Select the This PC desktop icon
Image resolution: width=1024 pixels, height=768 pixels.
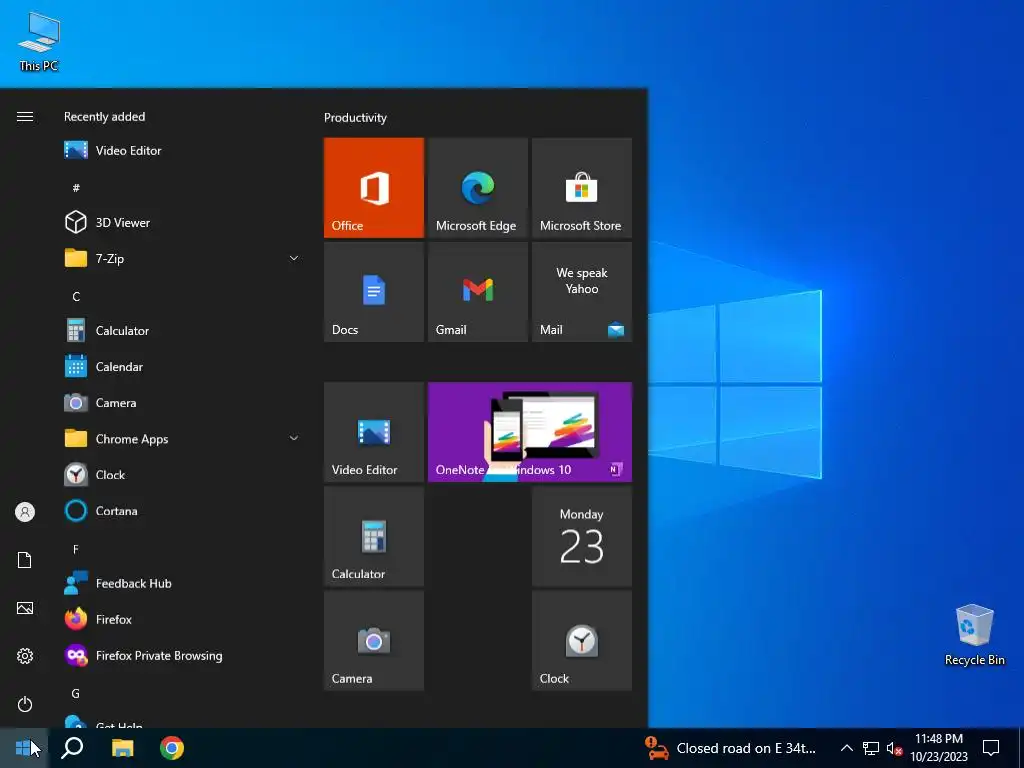click(x=39, y=41)
